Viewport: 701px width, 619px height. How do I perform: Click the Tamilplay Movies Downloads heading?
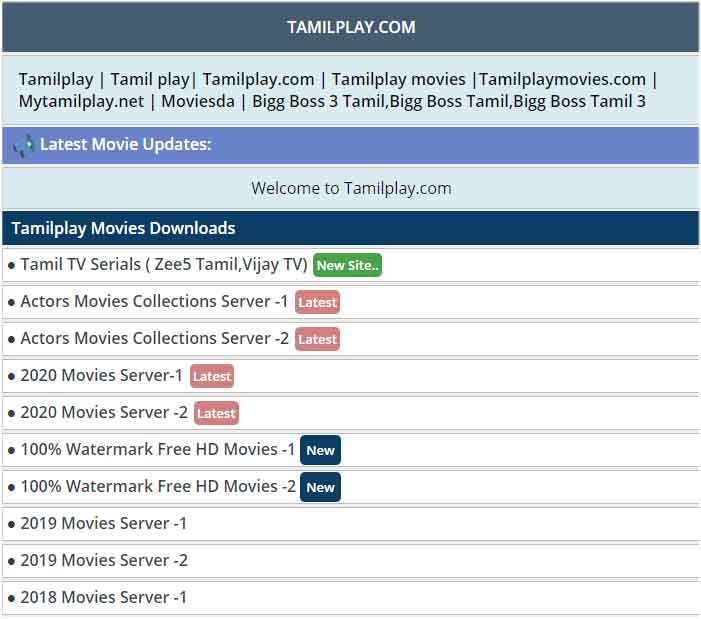[123, 228]
